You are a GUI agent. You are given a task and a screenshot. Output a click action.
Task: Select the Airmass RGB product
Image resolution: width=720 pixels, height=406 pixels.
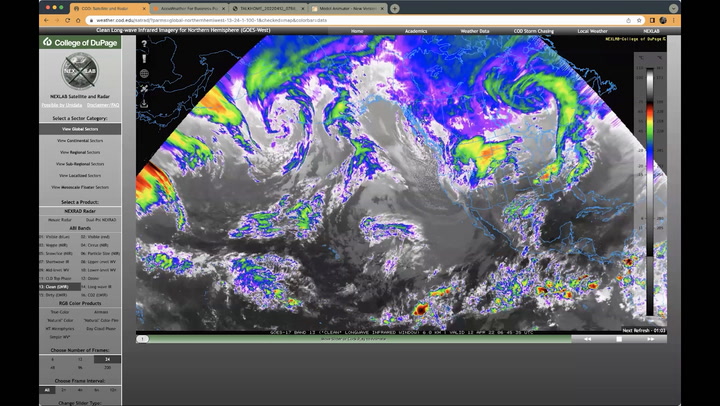[x=101, y=312]
